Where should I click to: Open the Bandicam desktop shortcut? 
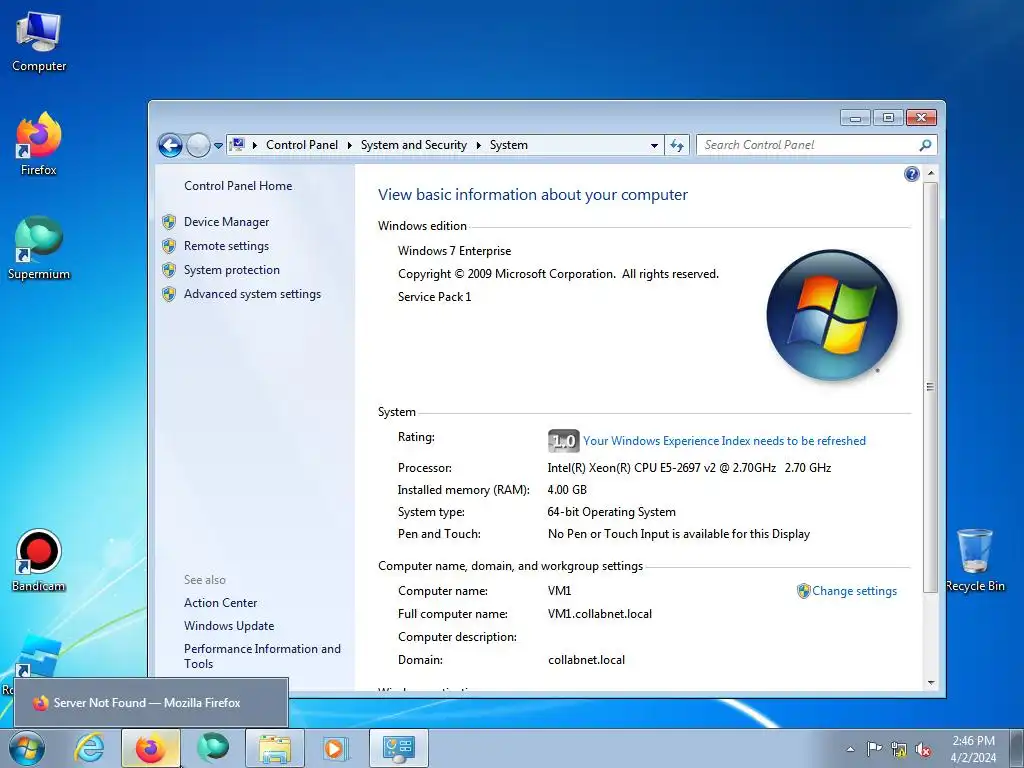coord(39,560)
